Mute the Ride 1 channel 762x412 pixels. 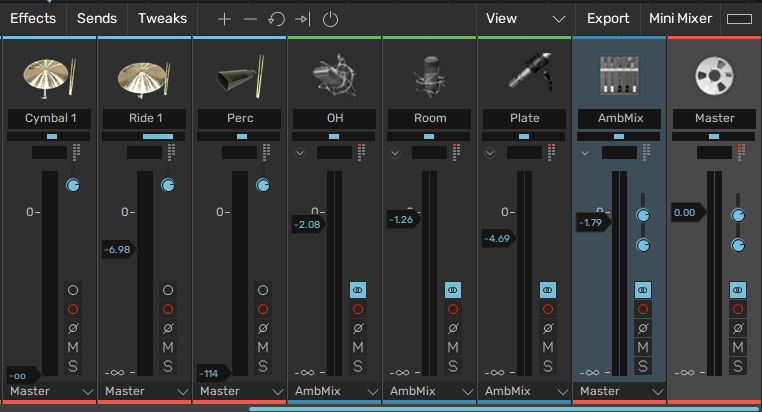(168, 347)
